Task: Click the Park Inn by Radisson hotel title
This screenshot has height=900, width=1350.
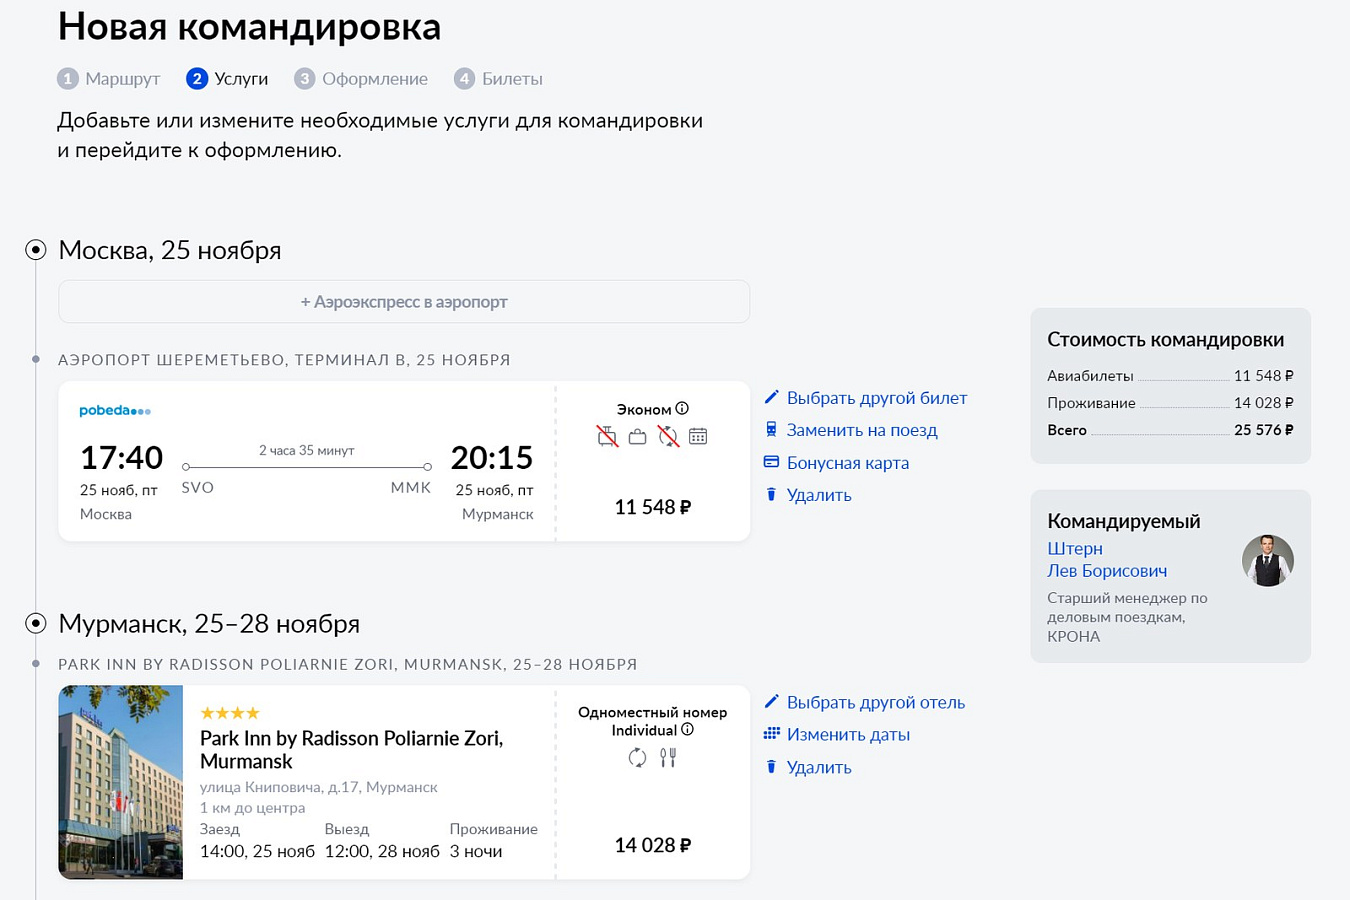Action: tap(351, 749)
